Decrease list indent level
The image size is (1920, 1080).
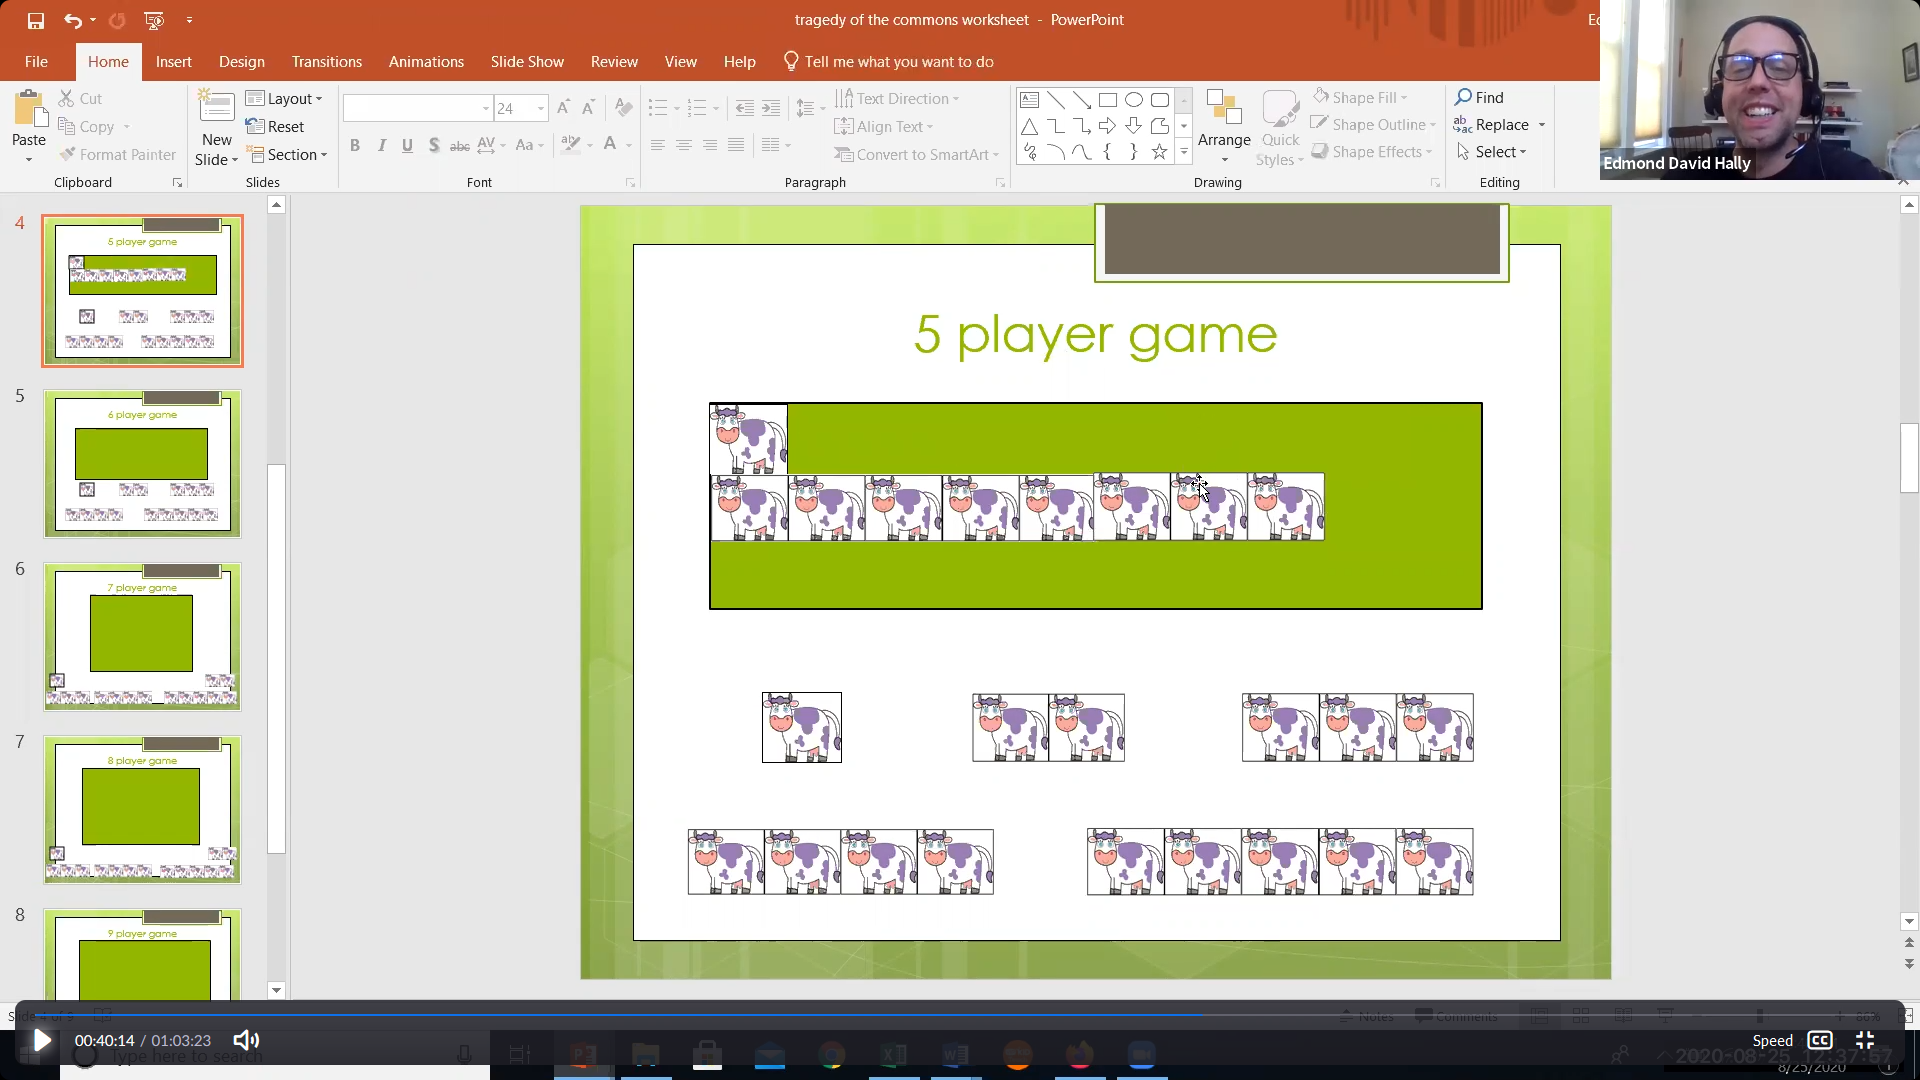(x=744, y=108)
